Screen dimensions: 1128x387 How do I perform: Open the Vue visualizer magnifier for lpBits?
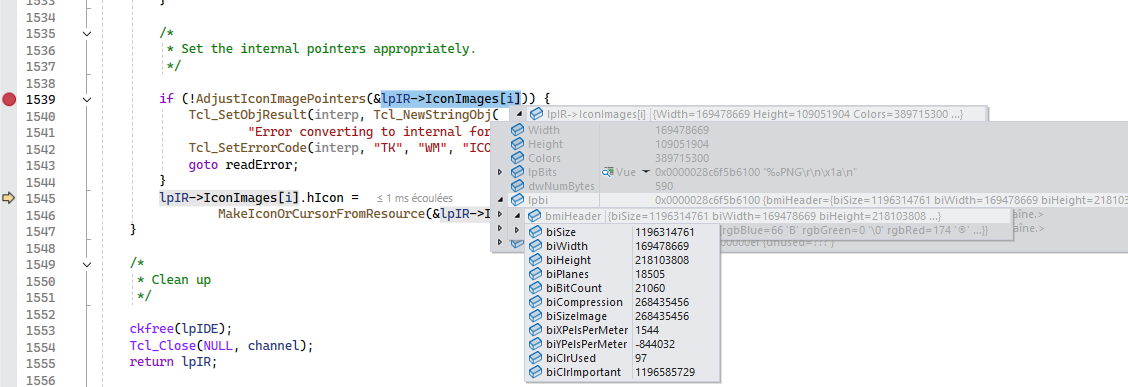(609, 172)
